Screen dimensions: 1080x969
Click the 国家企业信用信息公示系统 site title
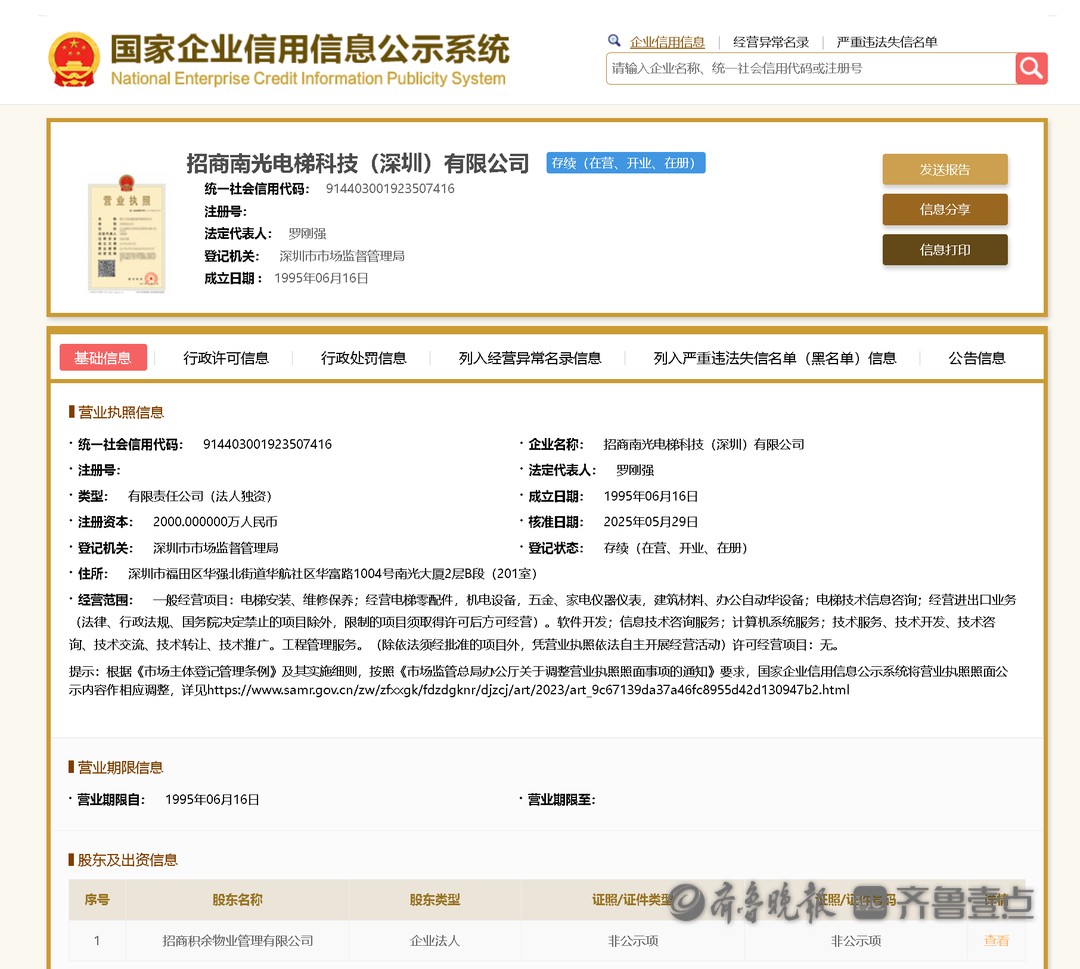[309, 50]
